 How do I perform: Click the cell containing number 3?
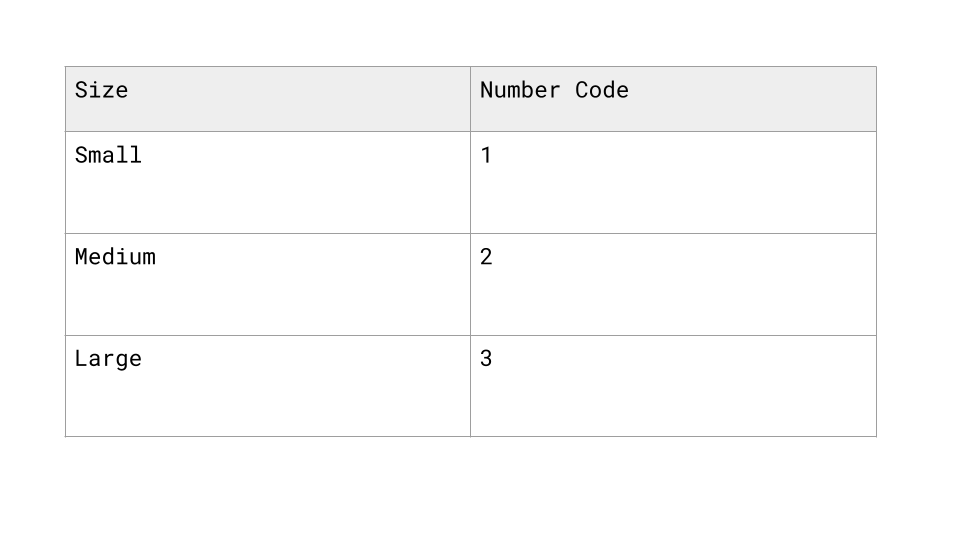pos(673,386)
